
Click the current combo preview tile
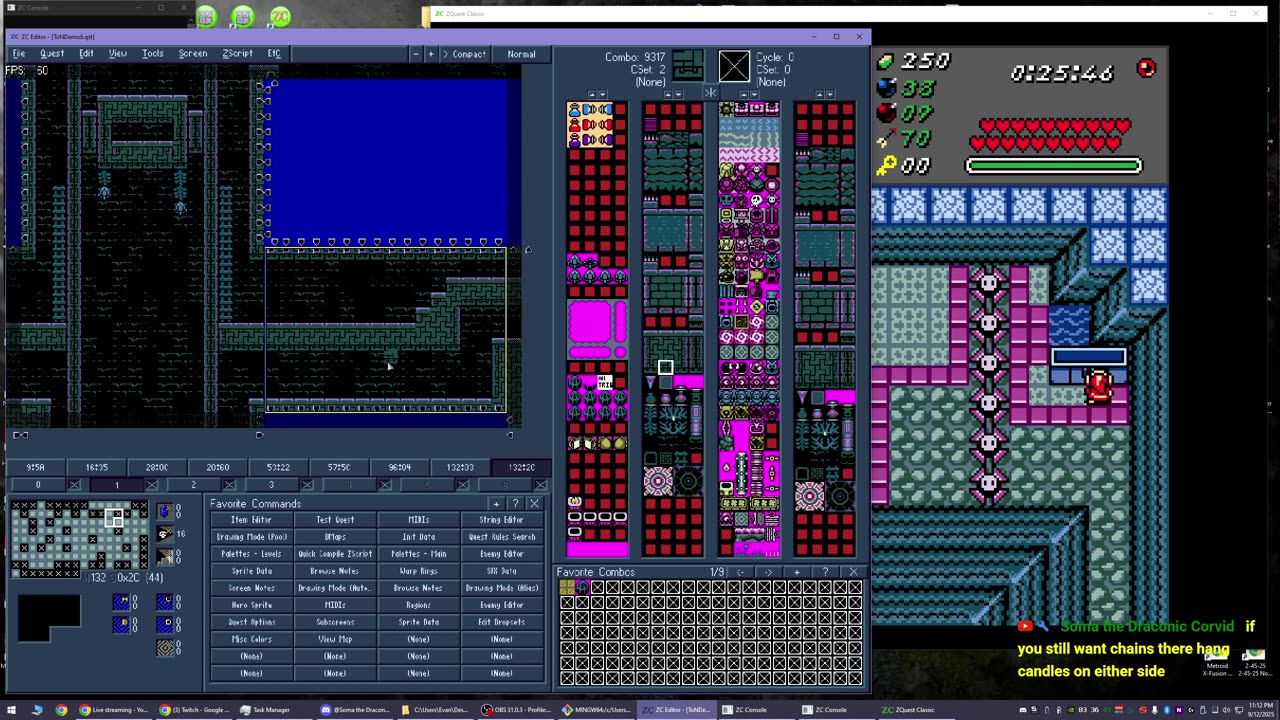pyautogui.click(x=687, y=66)
